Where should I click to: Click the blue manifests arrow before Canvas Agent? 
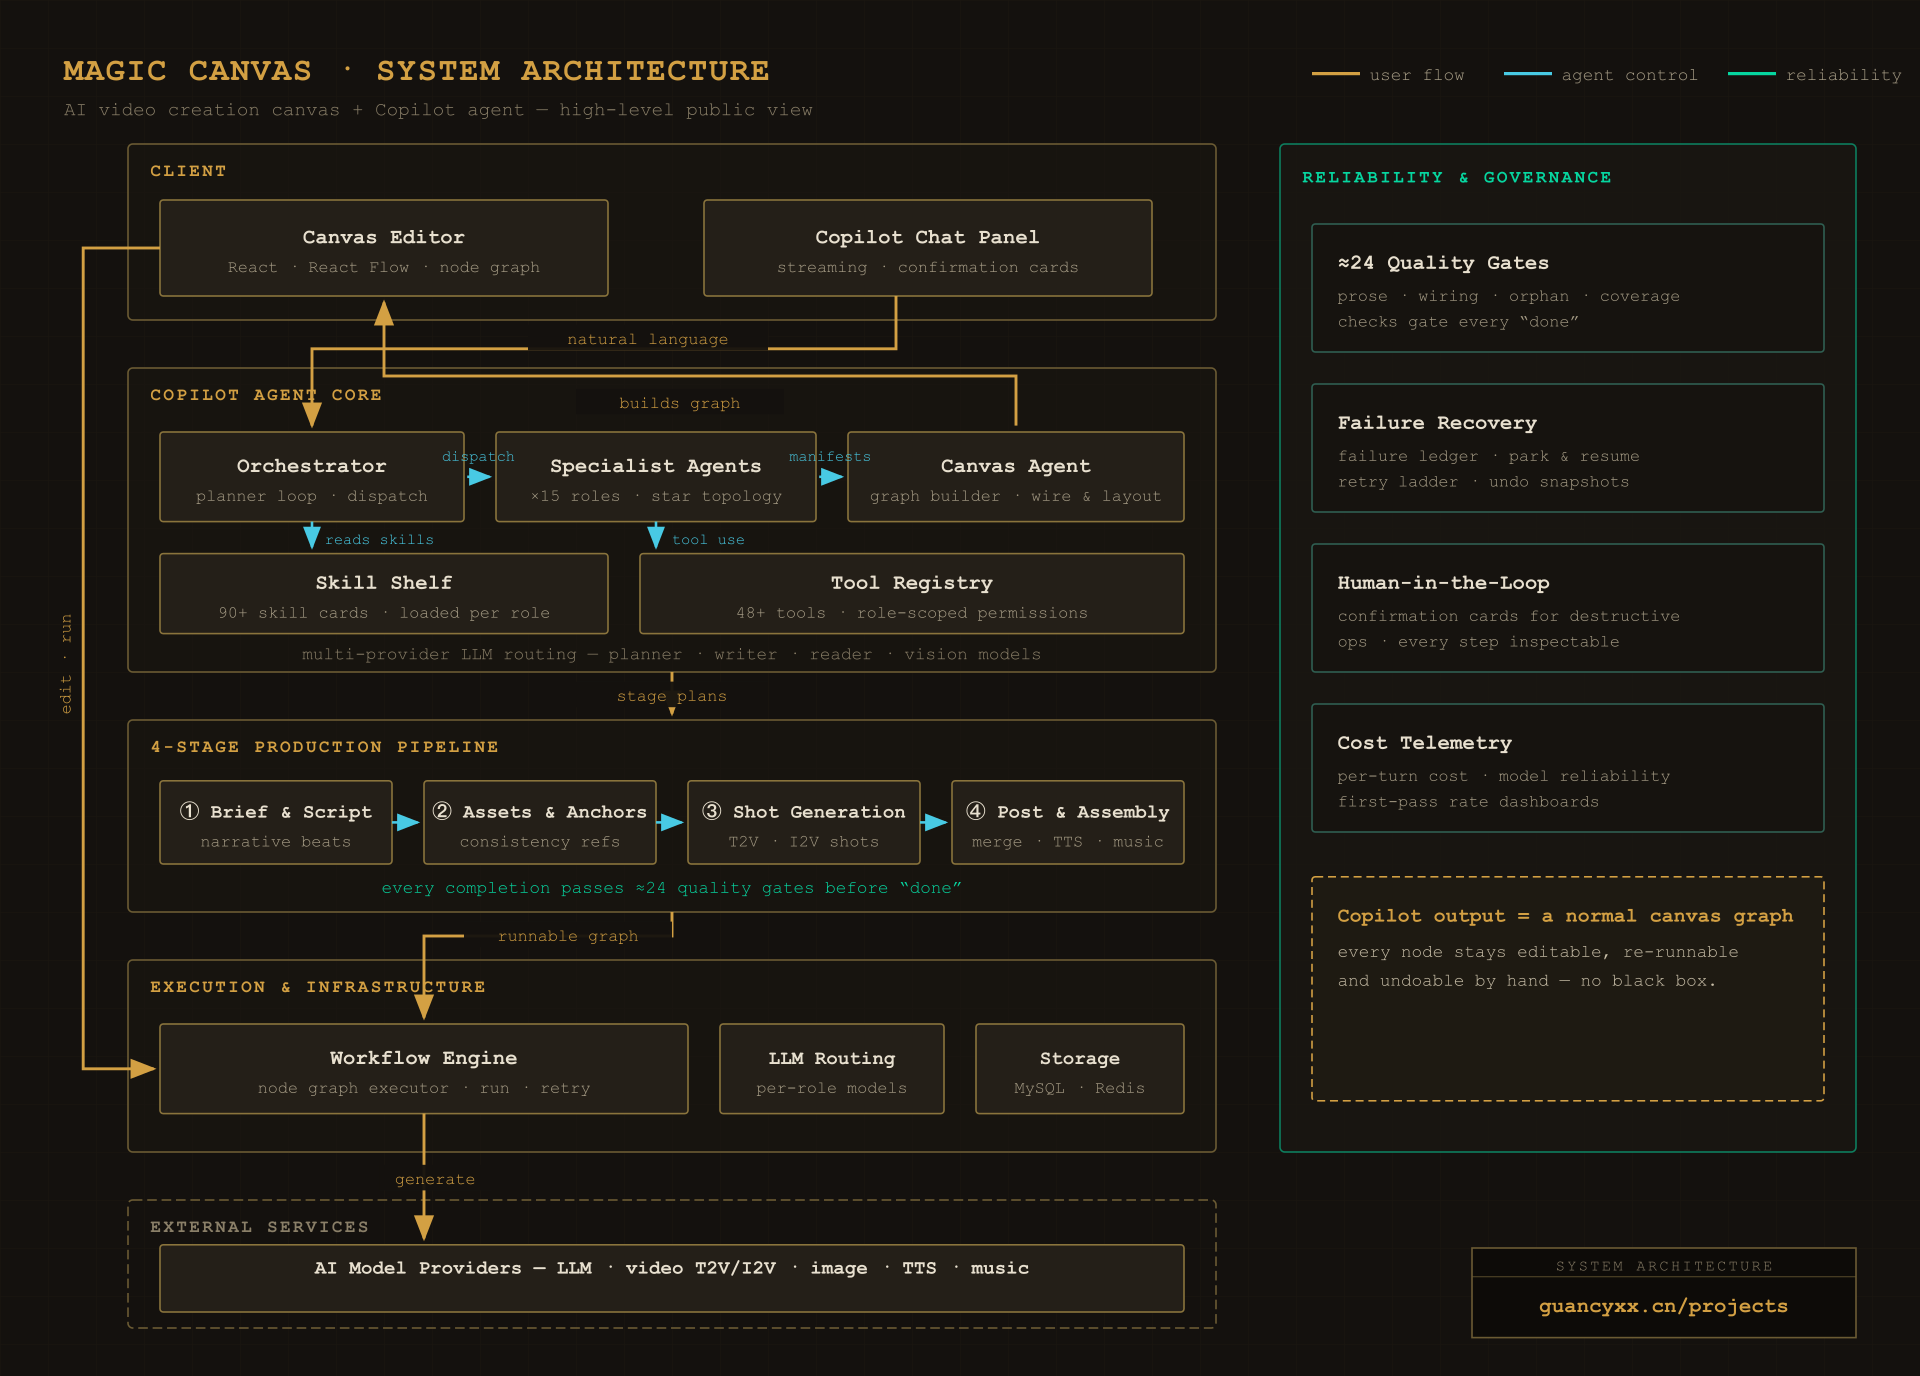click(x=832, y=477)
